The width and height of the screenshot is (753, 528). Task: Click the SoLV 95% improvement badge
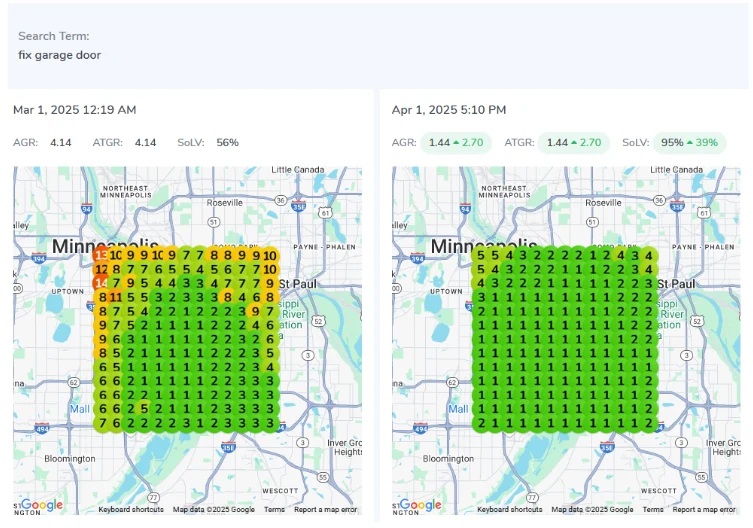click(689, 143)
